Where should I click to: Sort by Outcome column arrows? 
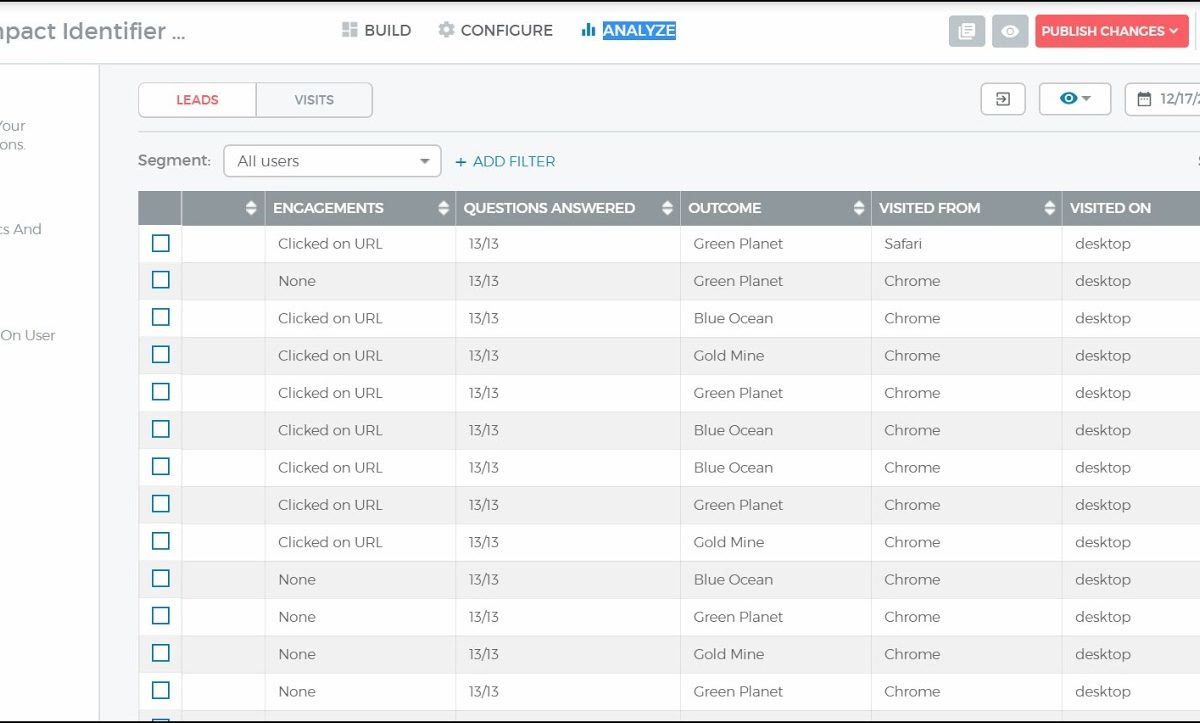click(858, 208)
